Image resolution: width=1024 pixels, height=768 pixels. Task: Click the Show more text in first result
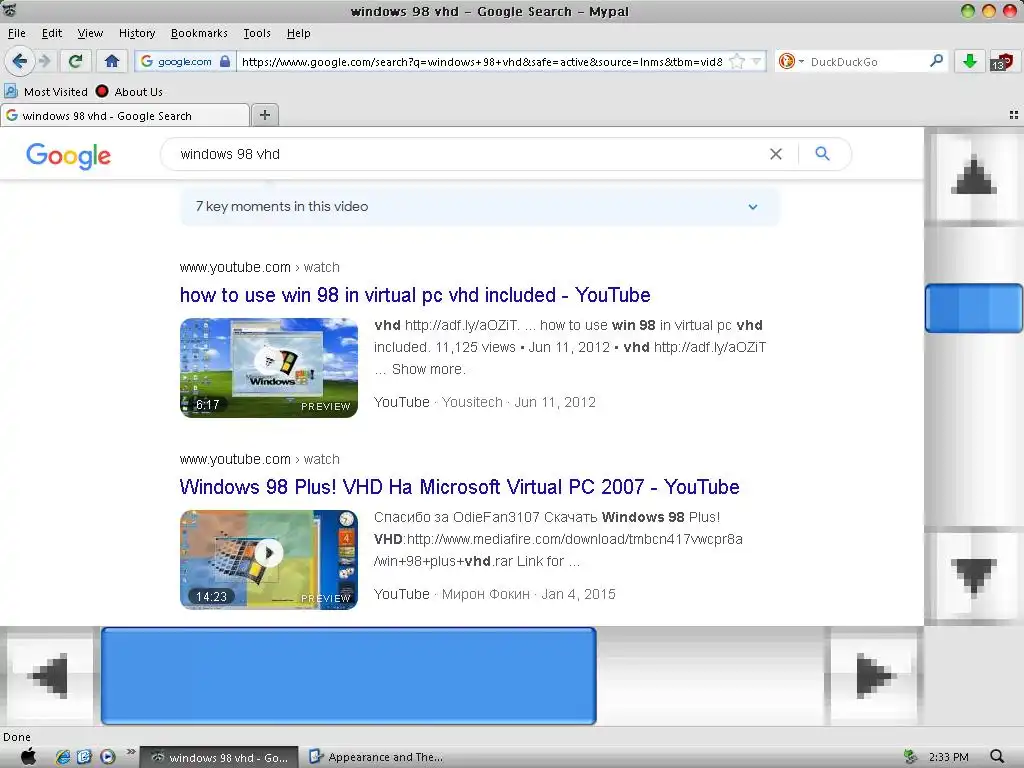428,369
